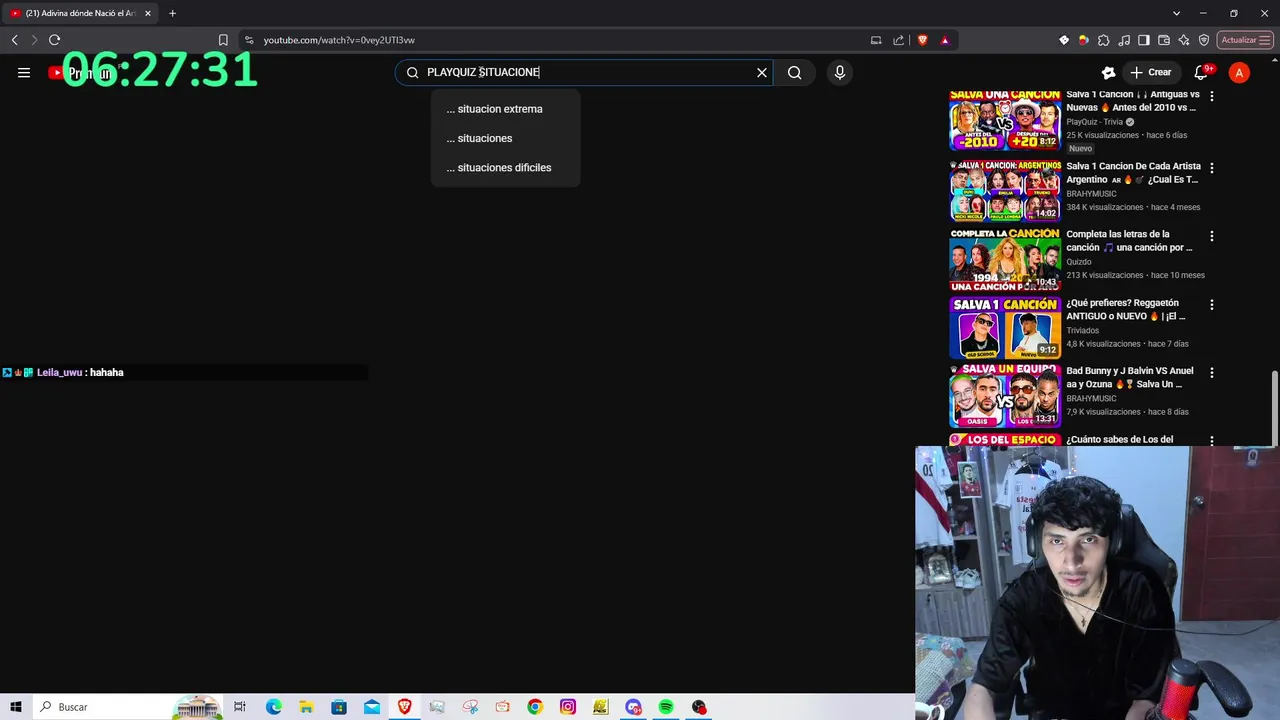Open the Brave VPN shield icon
Image resolution: width=1280 pixels, height=720 pixels.
pyautogui.click(x=1204, y=40)
